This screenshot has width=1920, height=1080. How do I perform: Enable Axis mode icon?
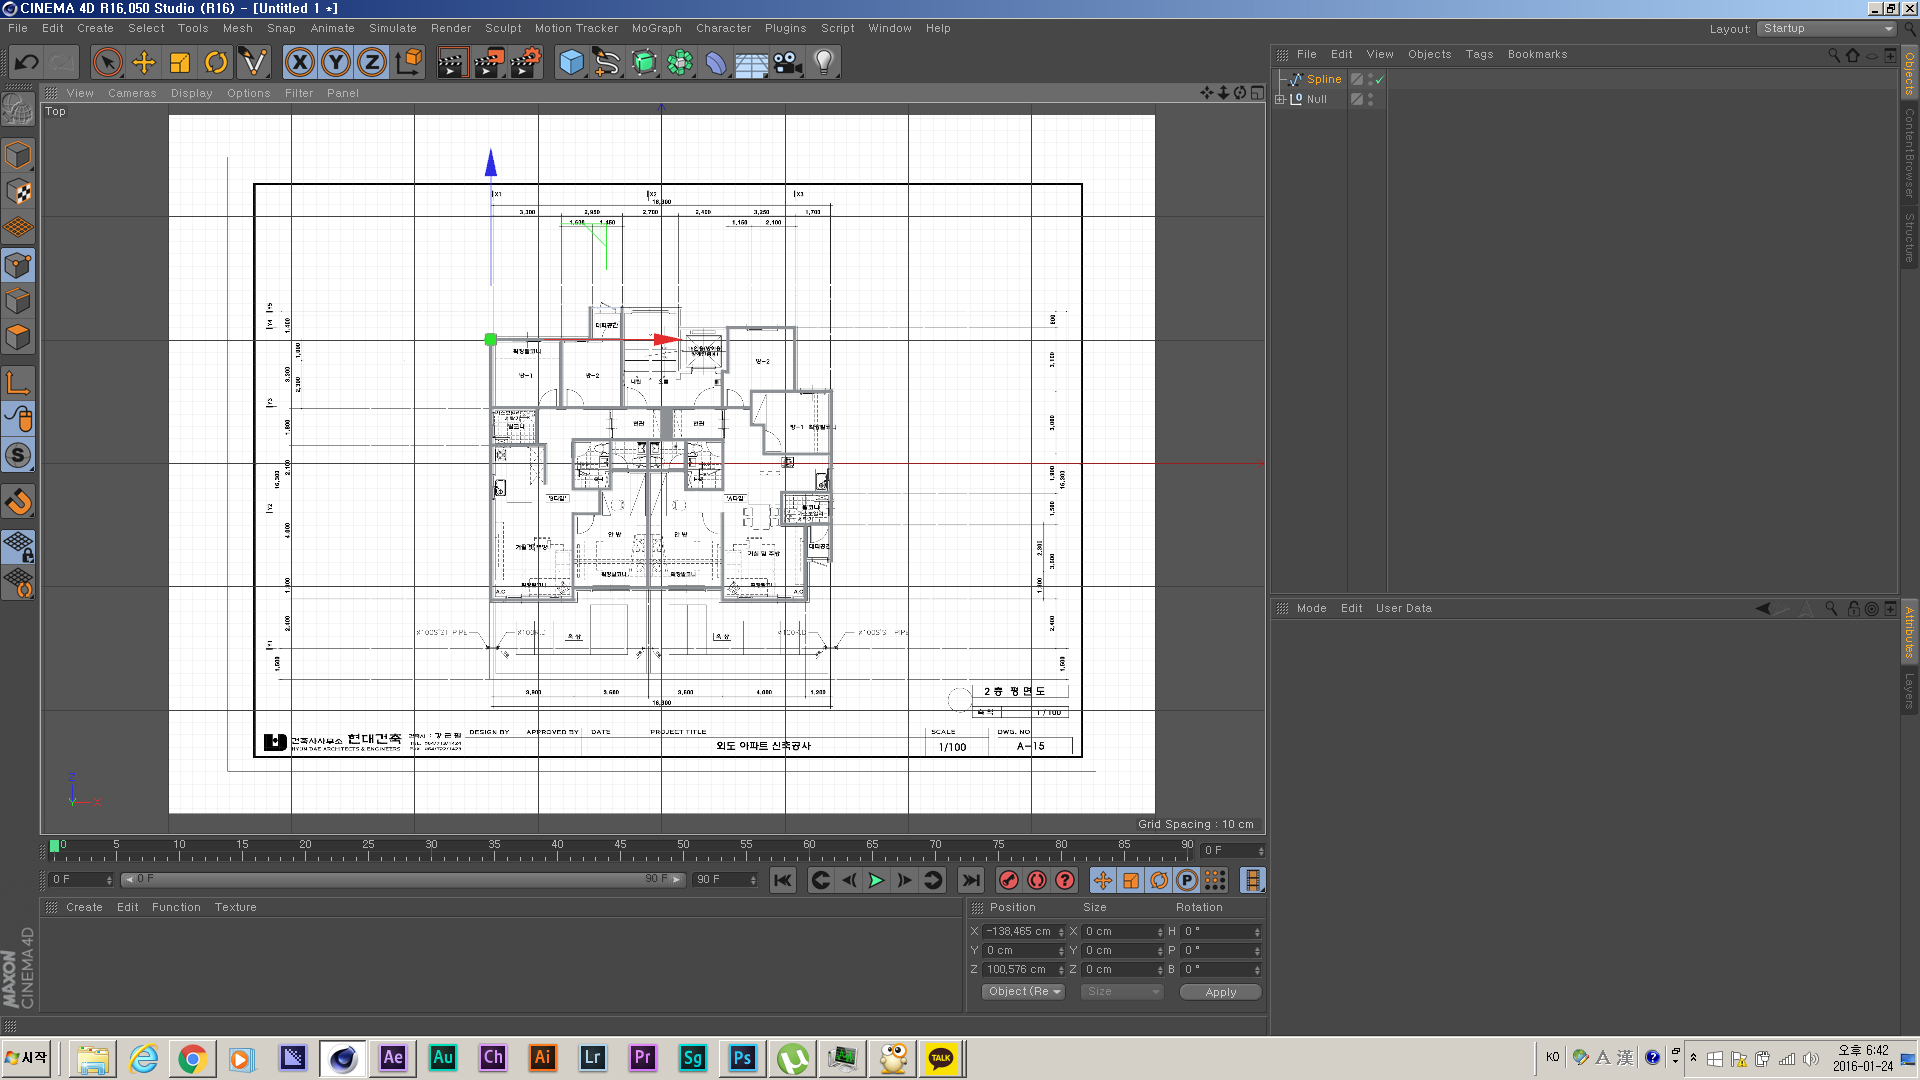pyautogui.click(x=18, y=382)
